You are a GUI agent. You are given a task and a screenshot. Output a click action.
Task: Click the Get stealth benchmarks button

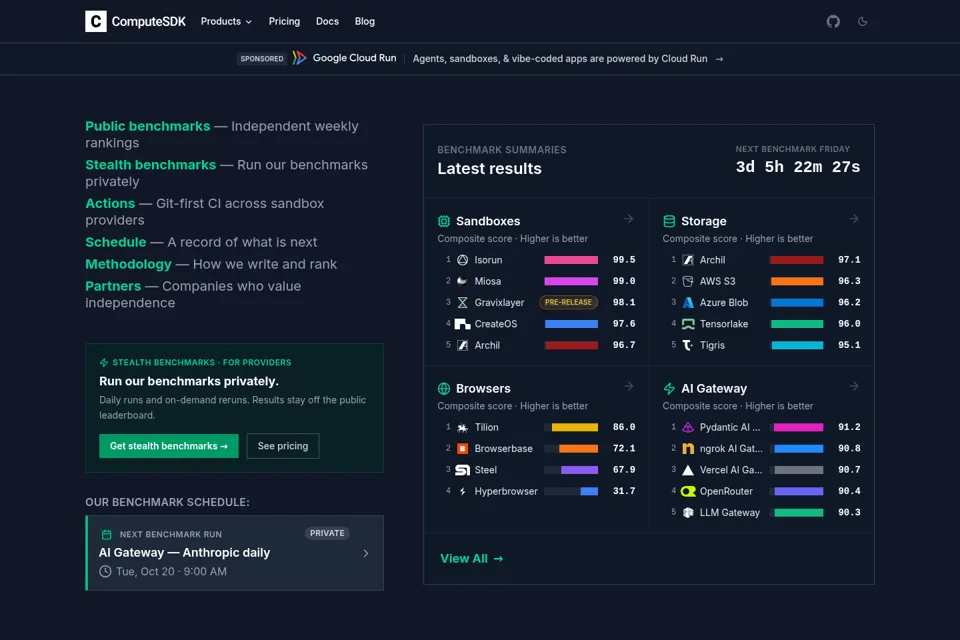pos(169,446)
